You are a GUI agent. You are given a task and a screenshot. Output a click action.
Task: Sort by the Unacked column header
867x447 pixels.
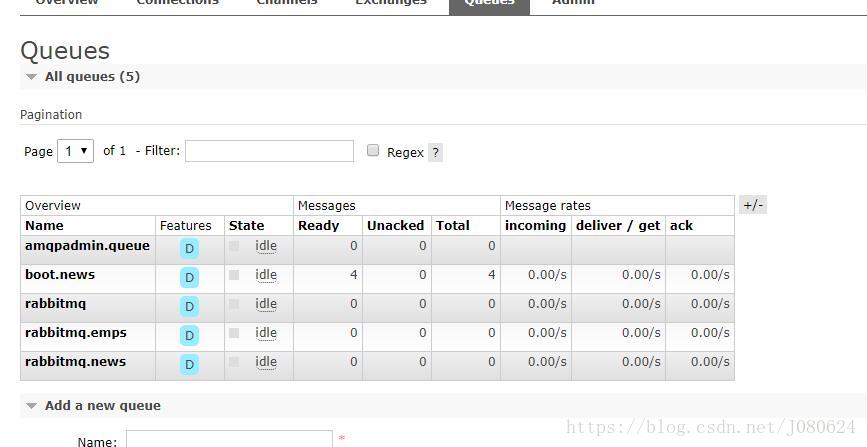point(395,226)
